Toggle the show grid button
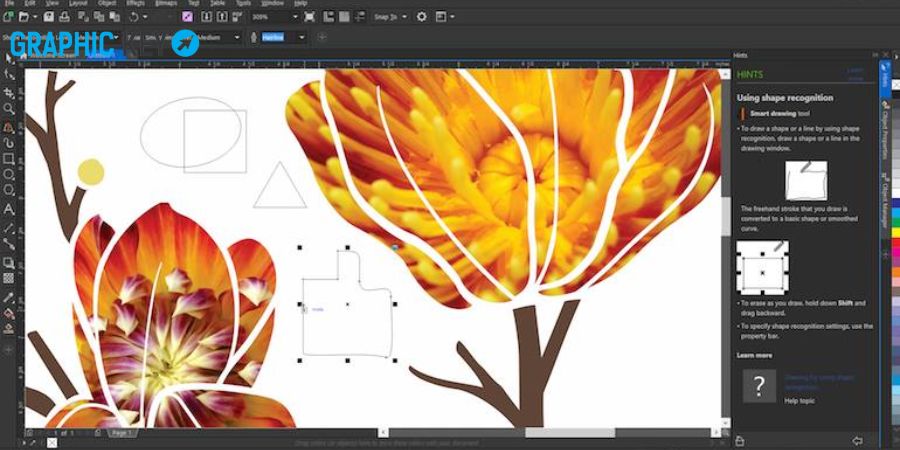Image resolution: width=900 pixels, height=450 pixels. pos(344,17)
